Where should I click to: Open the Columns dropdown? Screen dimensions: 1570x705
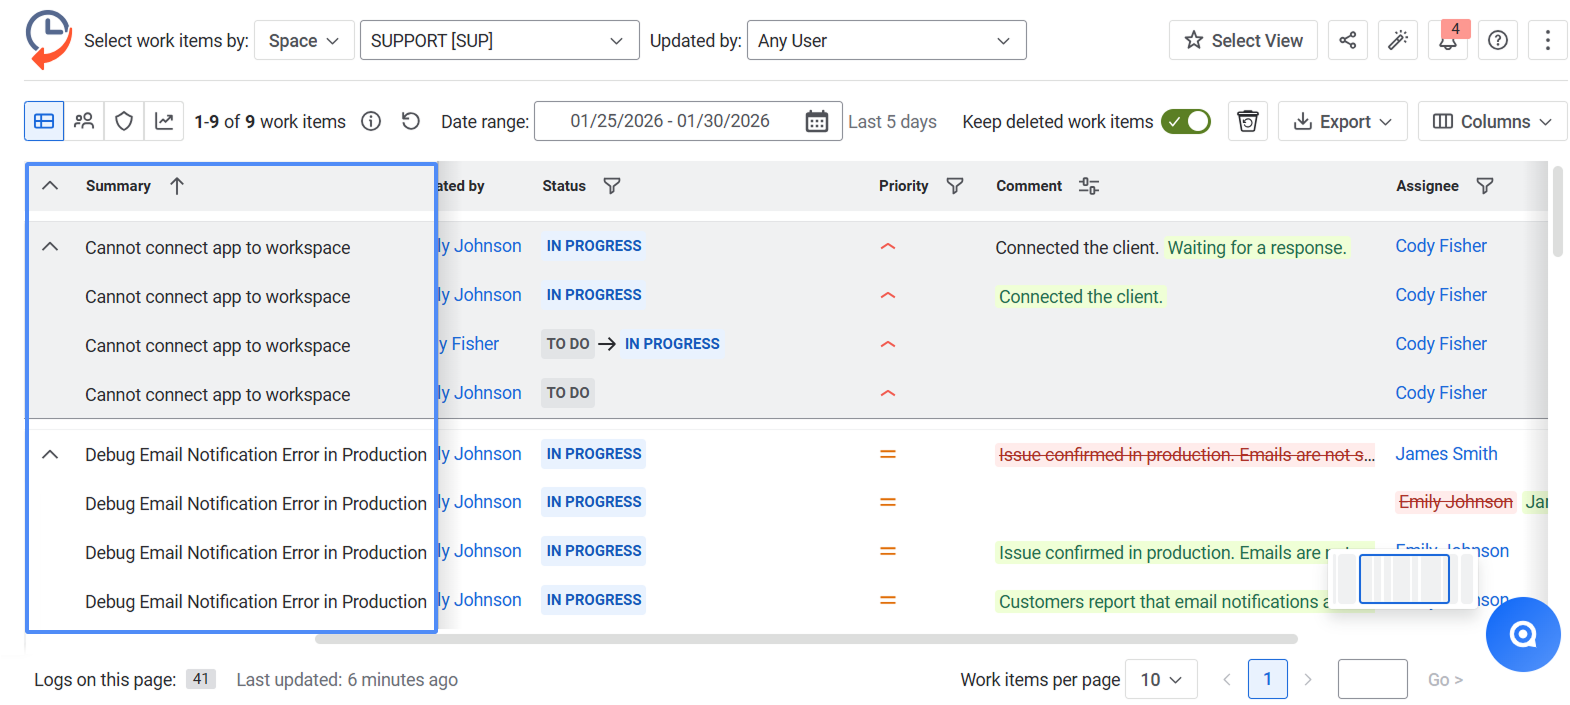point(1491,121)
